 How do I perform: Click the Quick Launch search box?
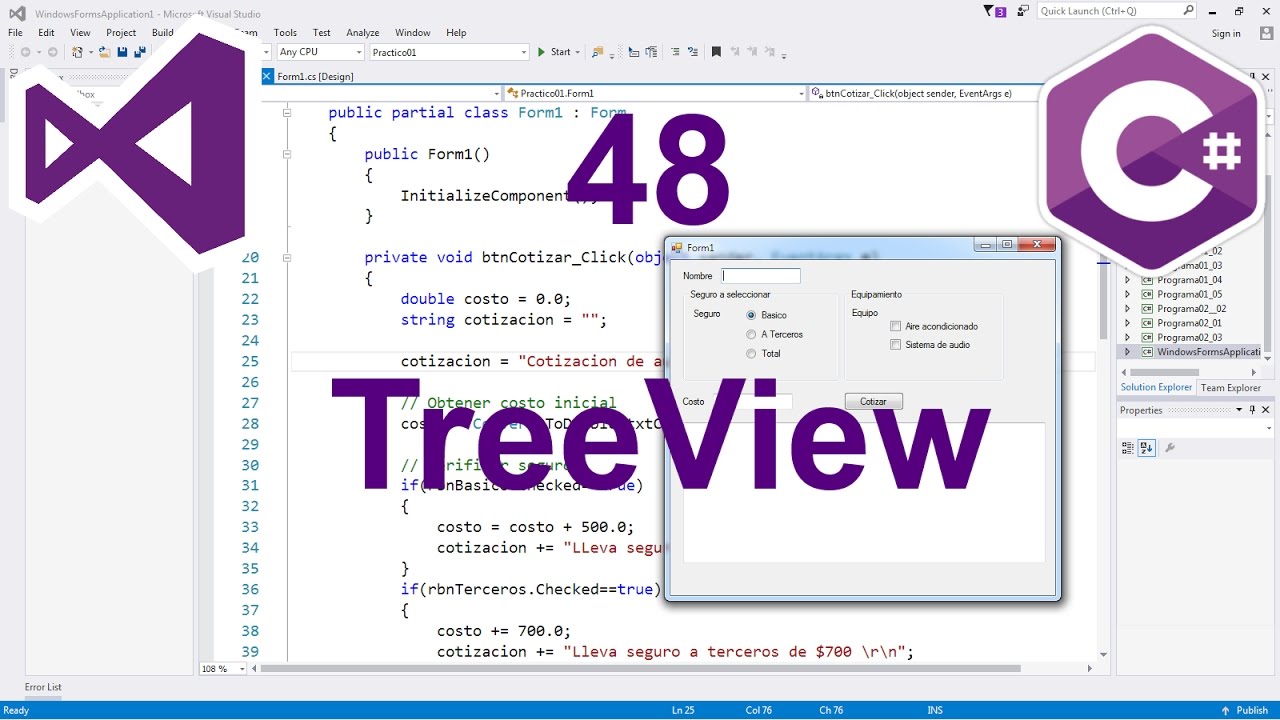[x=1116, y=11]
